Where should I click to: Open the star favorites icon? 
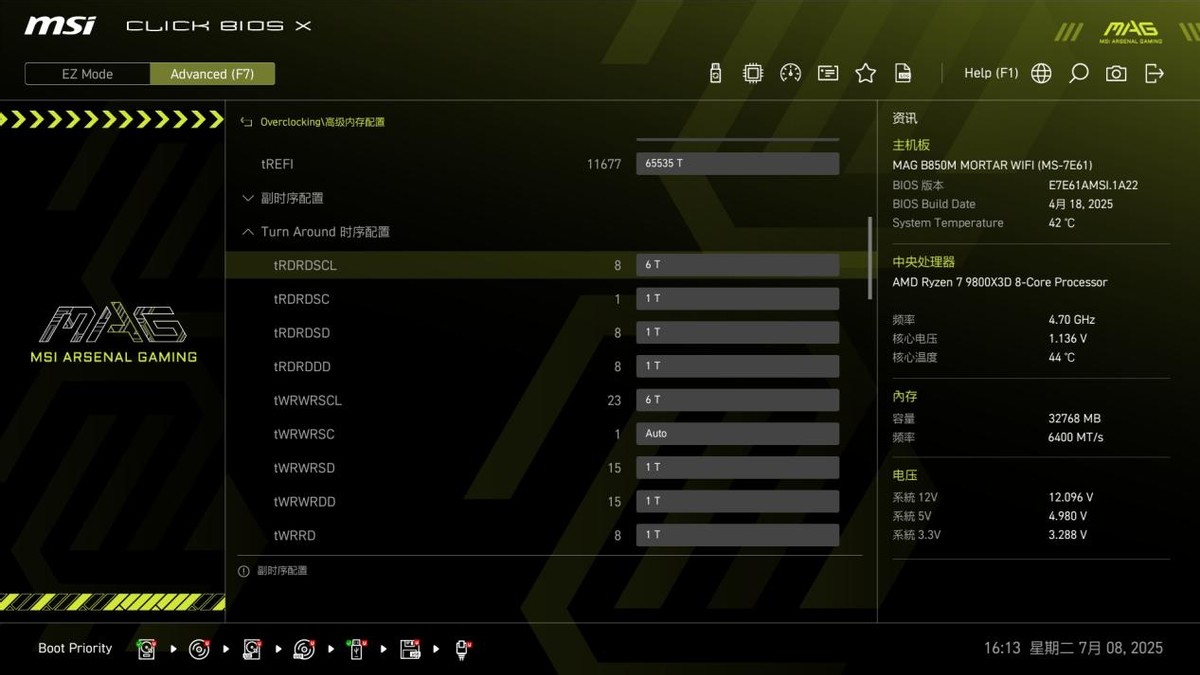click(x=866, y=73)
